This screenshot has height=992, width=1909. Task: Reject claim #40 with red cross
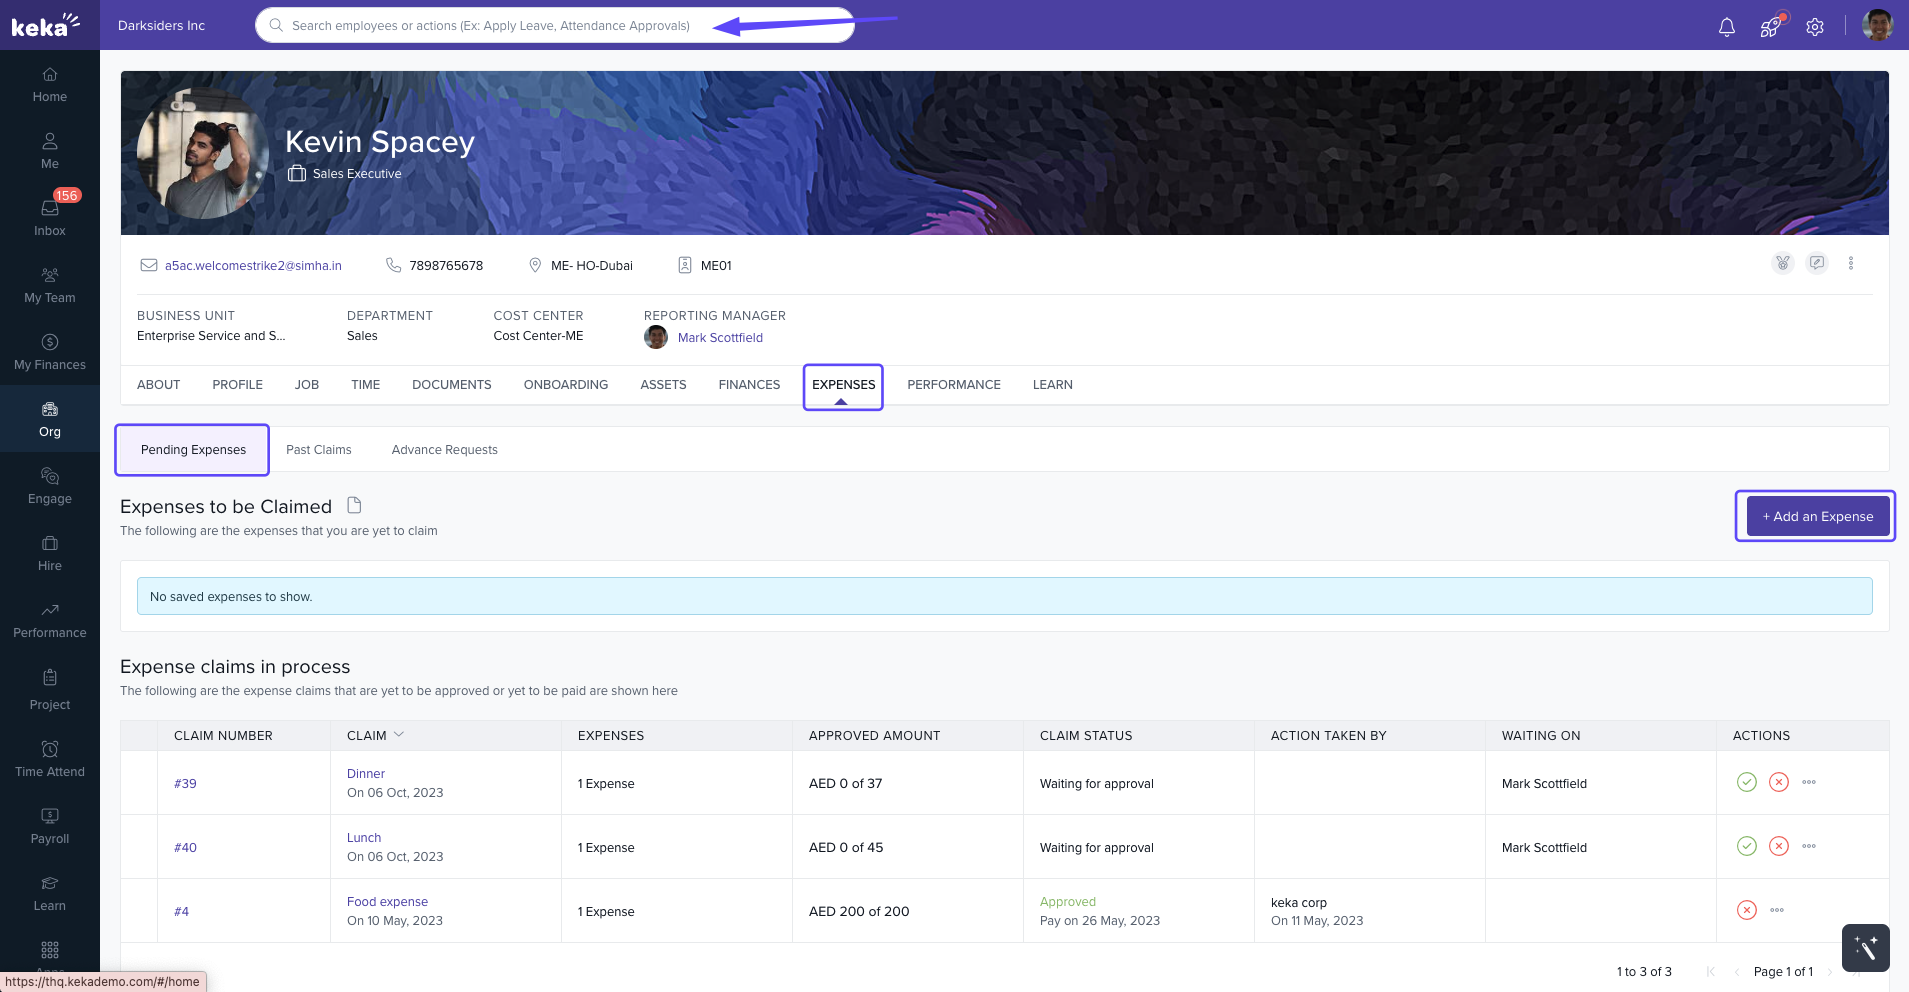click(1779, 846)
